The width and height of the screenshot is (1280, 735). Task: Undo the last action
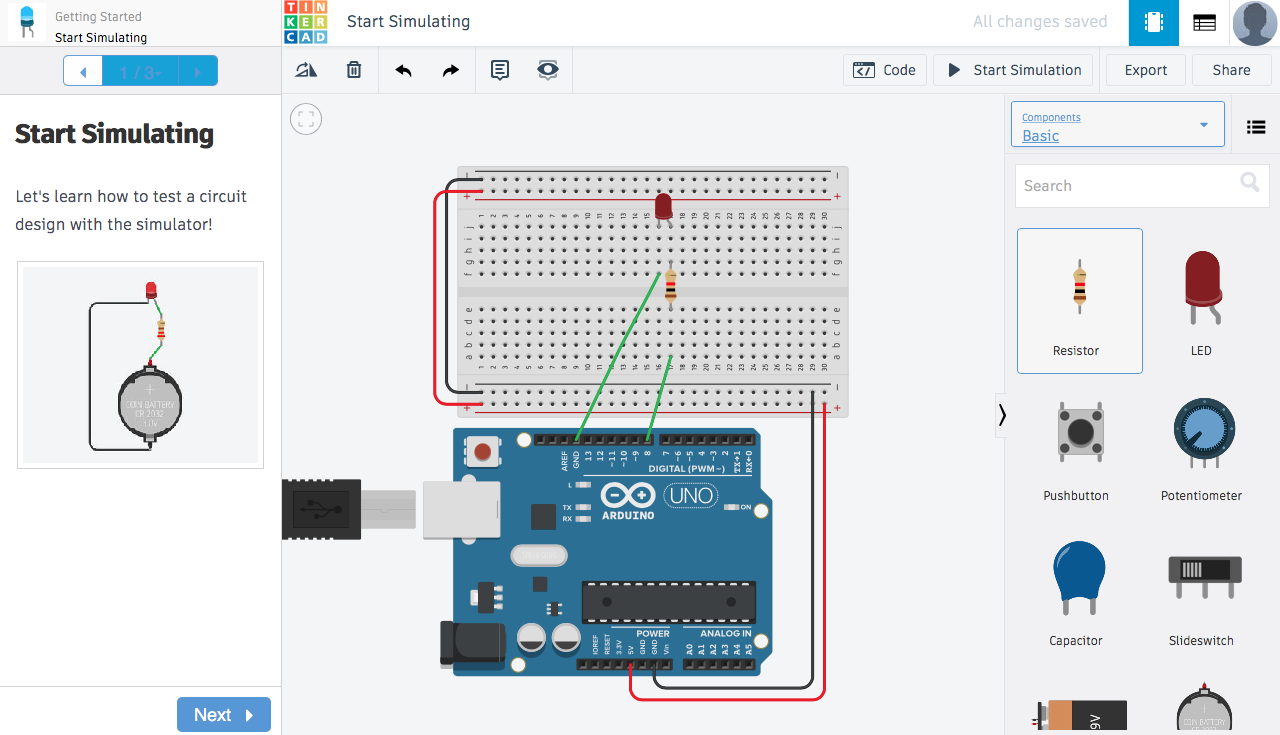403,70
